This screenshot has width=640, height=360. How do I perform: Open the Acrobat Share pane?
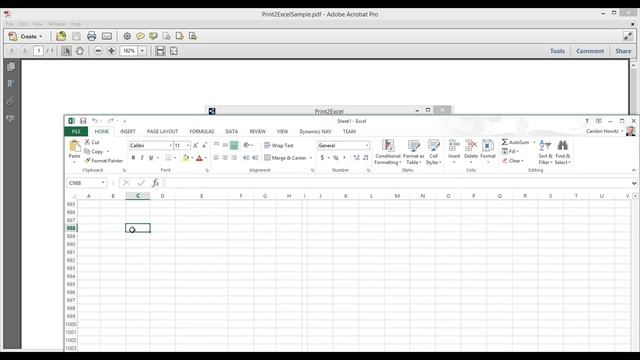pos(623,51)
